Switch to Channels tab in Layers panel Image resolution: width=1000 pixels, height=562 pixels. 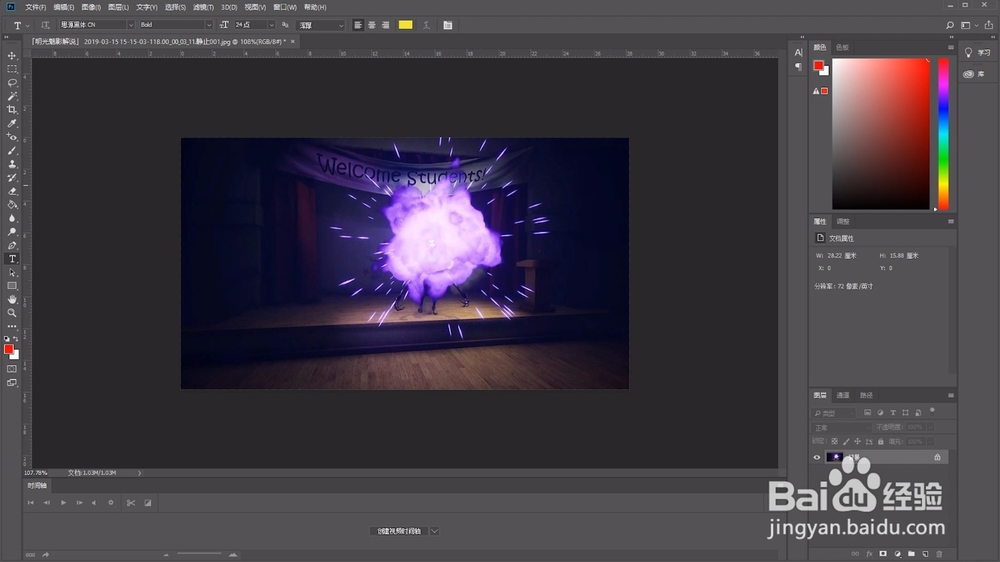pyautogui.click(x=843, y=396)
